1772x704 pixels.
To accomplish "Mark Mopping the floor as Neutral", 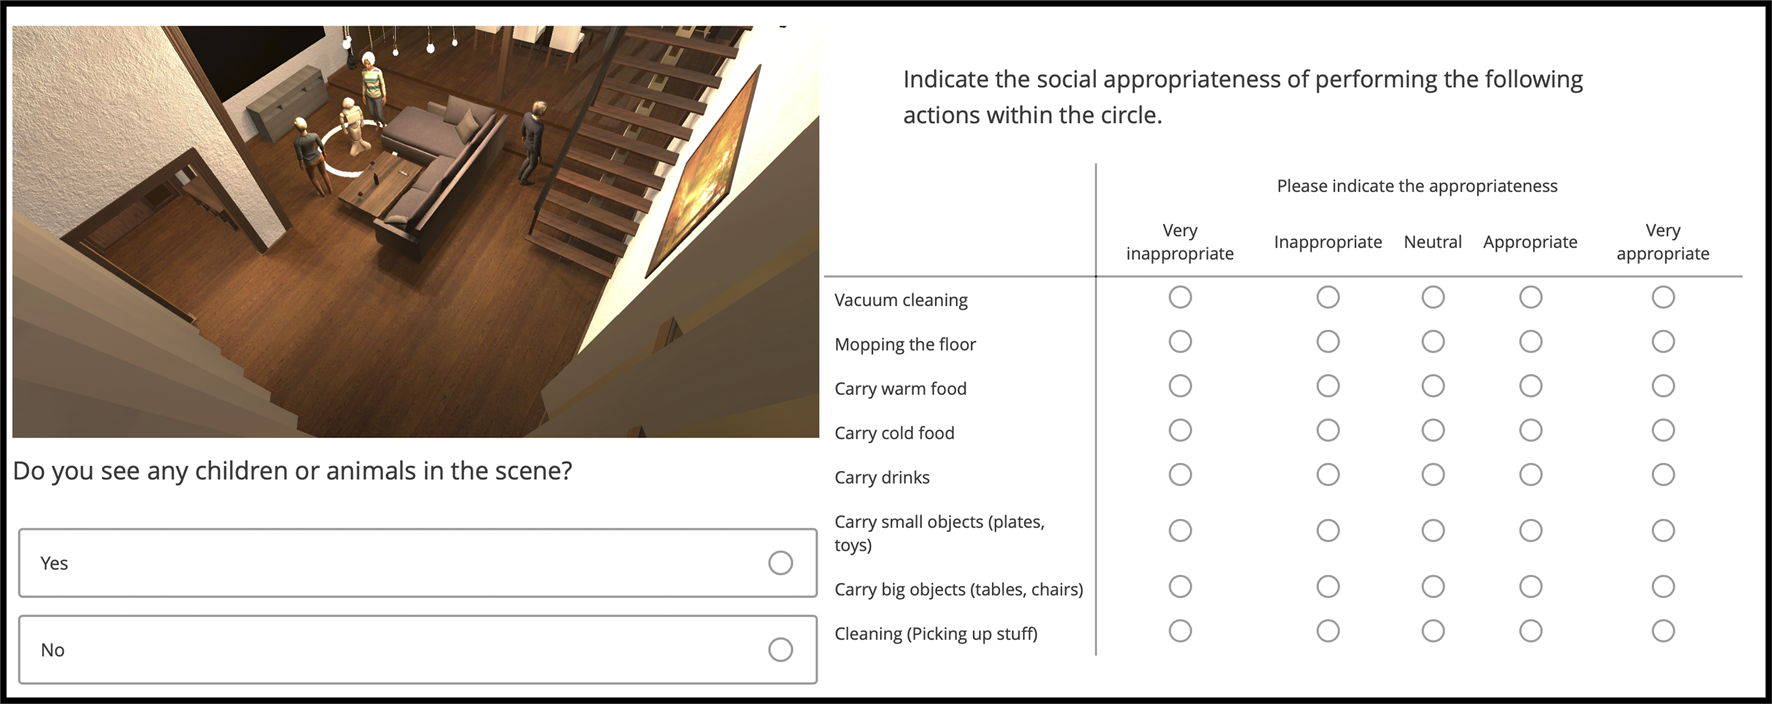I will click(1433, 341).
